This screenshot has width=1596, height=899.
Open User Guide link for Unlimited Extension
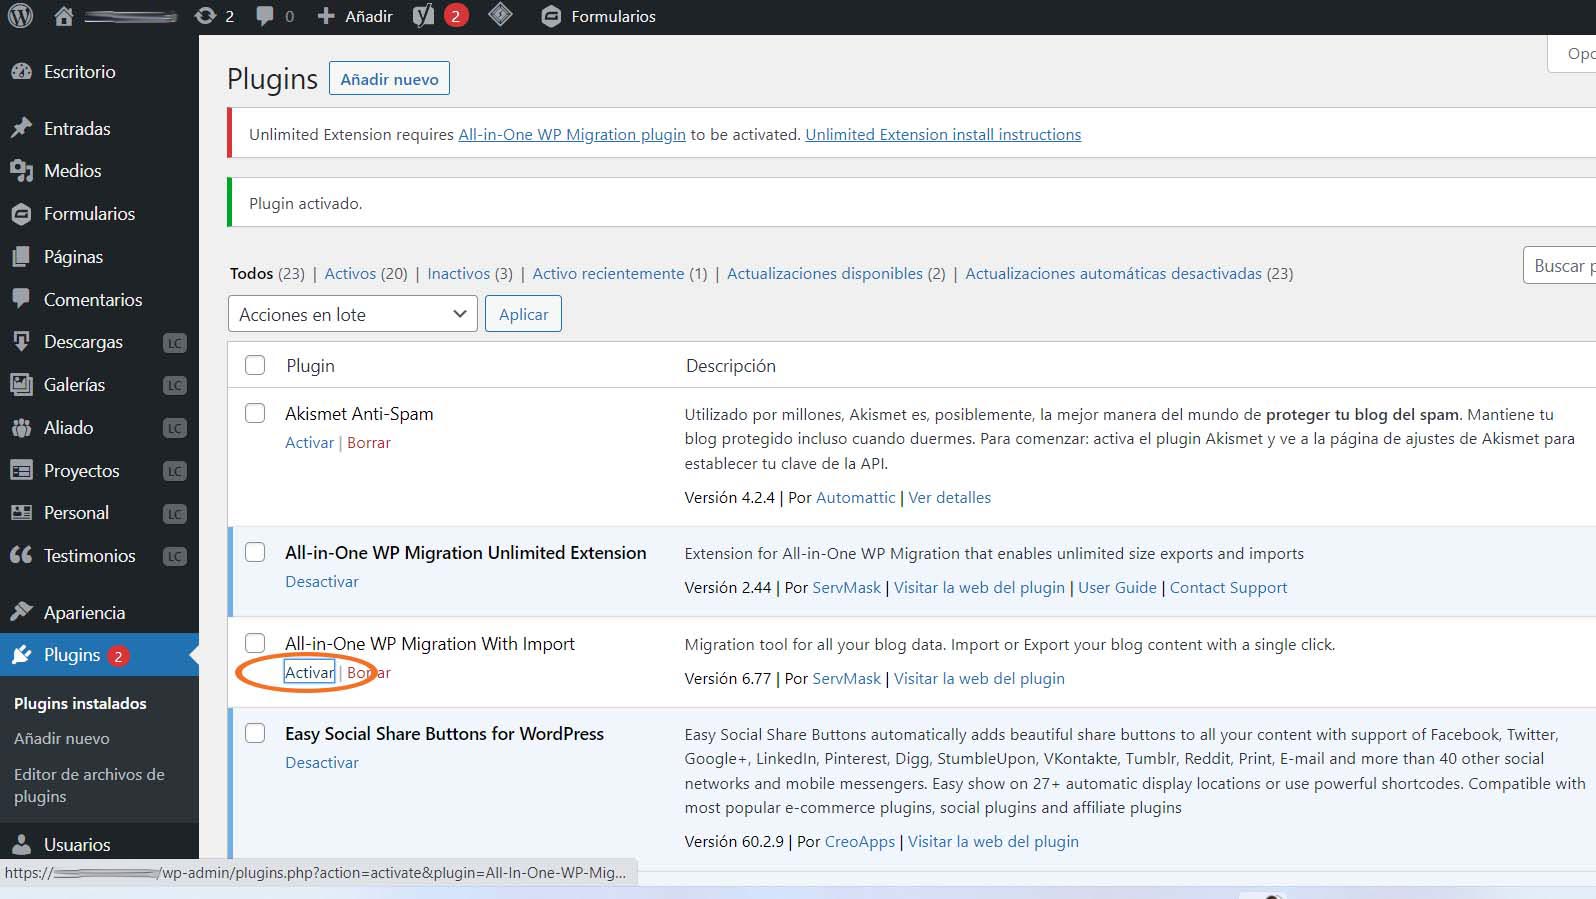click(x=1117, y=587)
